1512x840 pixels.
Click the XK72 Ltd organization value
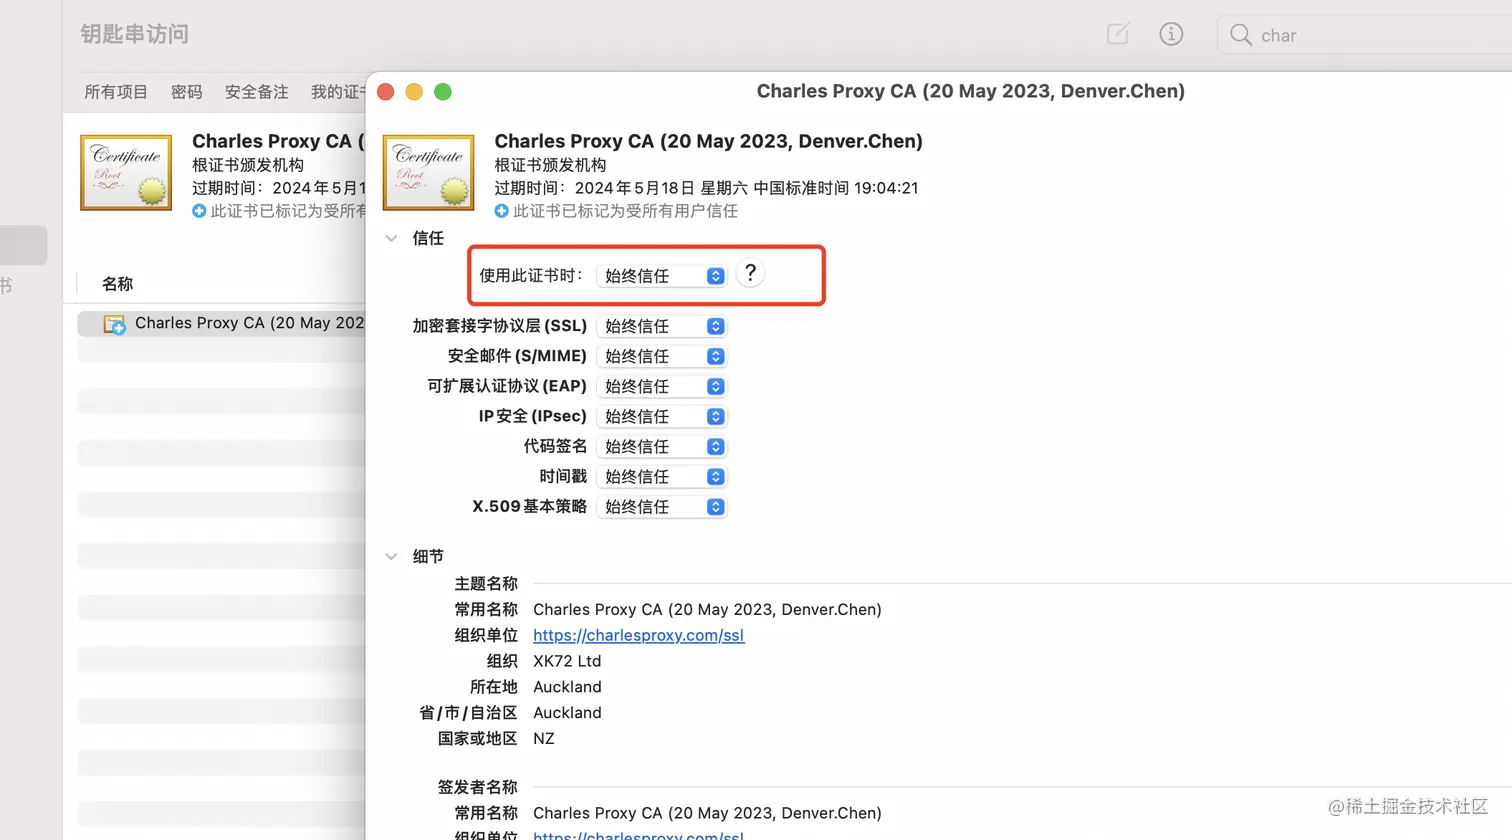coord(567,661)
